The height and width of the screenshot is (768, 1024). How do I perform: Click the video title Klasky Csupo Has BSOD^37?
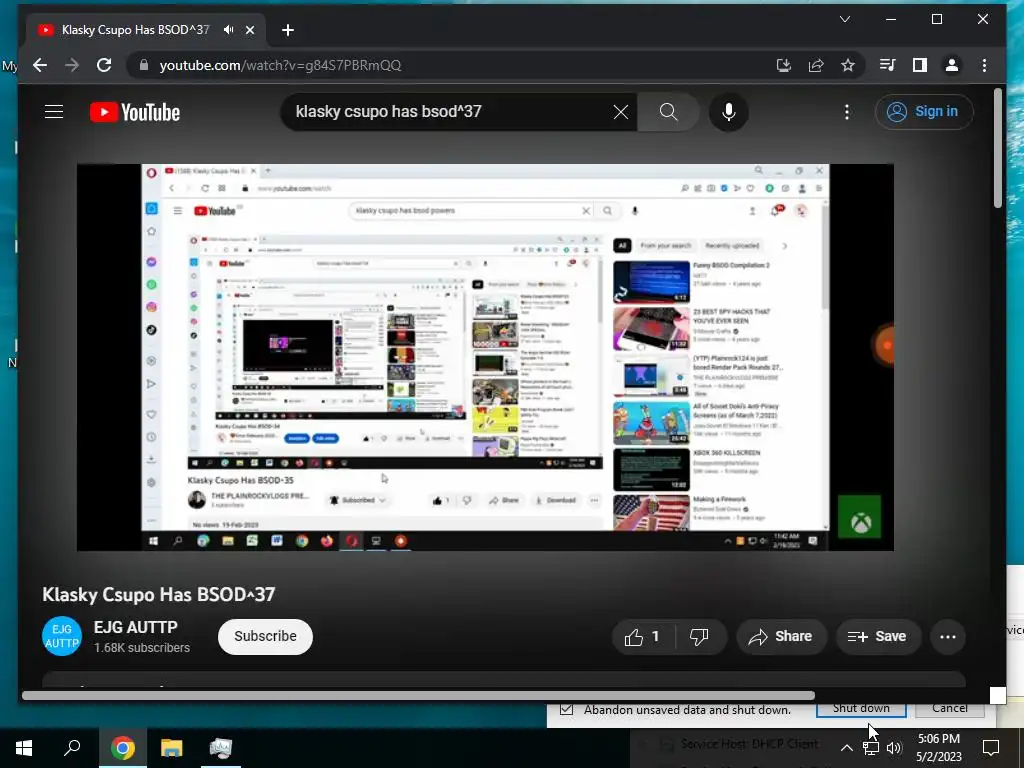coord(159,594)
